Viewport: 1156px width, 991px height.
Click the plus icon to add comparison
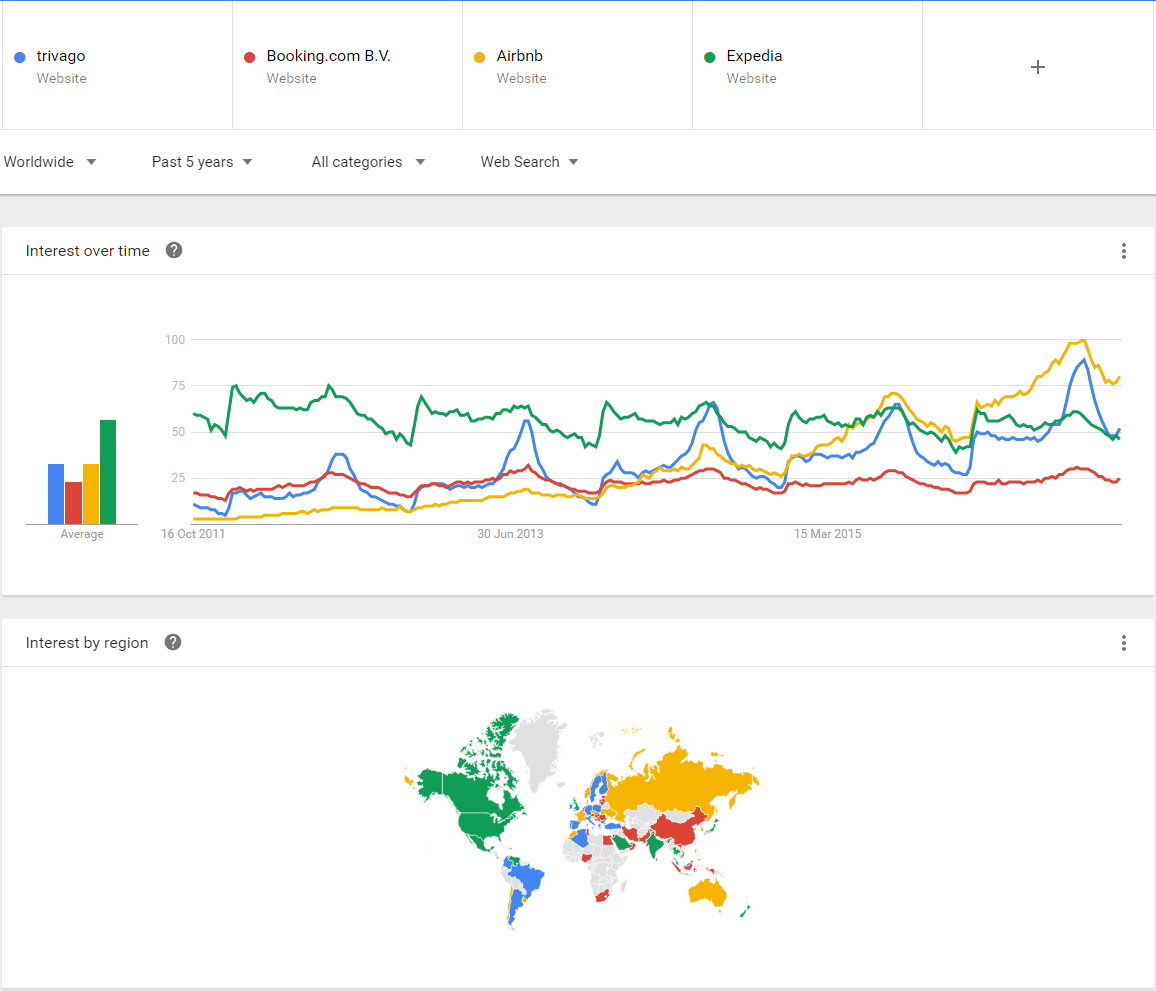point(1038,67)
